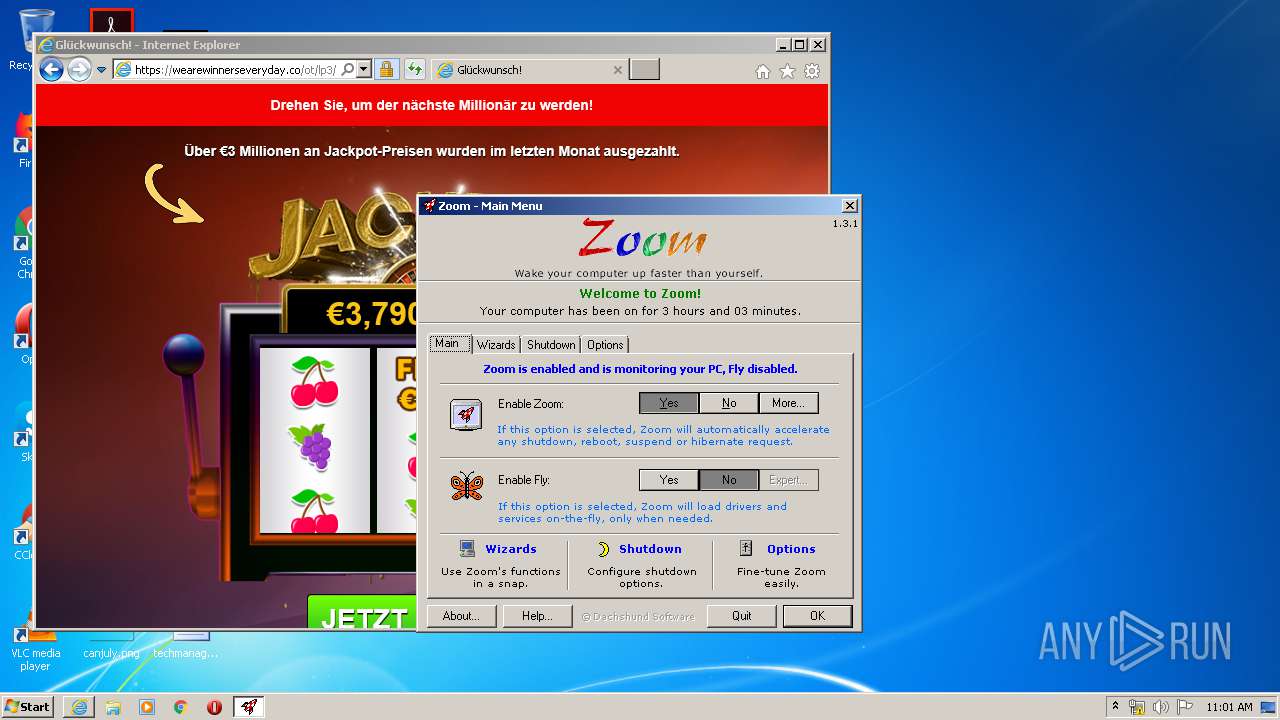Show hidden system tray icons
Image resolution: width=1280 pixels, height=720 pixels.
(x=1115, y=706)
